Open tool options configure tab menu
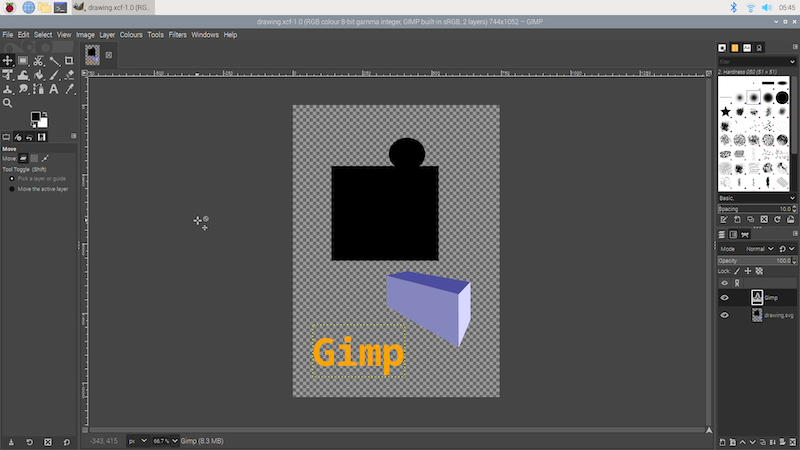The image size is (800, 450). point(73,136)
